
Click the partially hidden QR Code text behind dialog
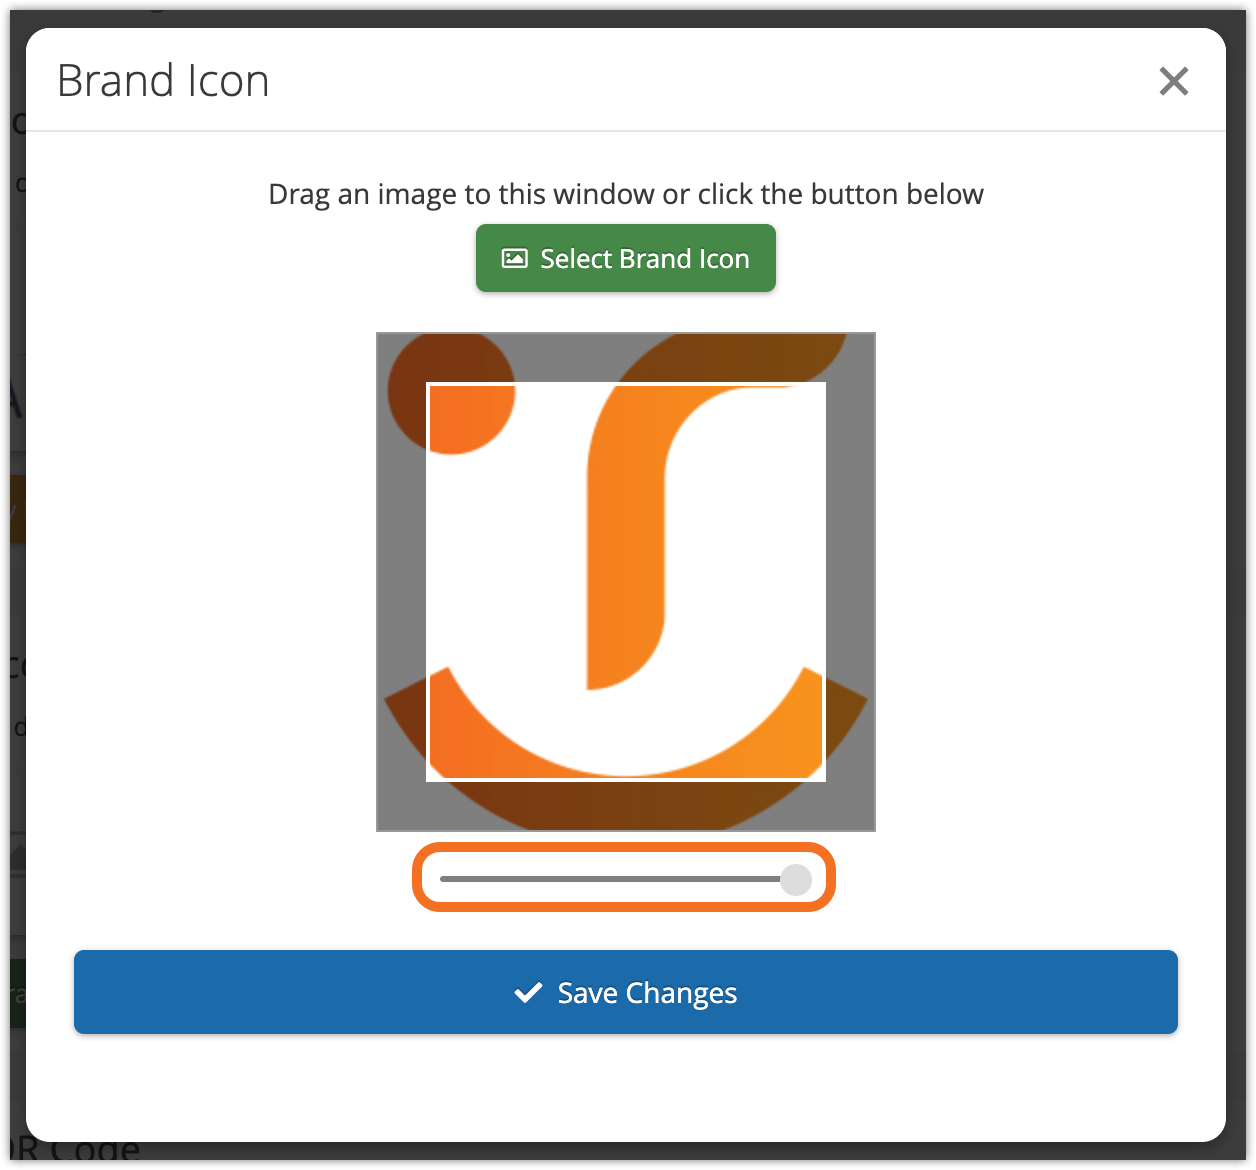click(80, 1153)
